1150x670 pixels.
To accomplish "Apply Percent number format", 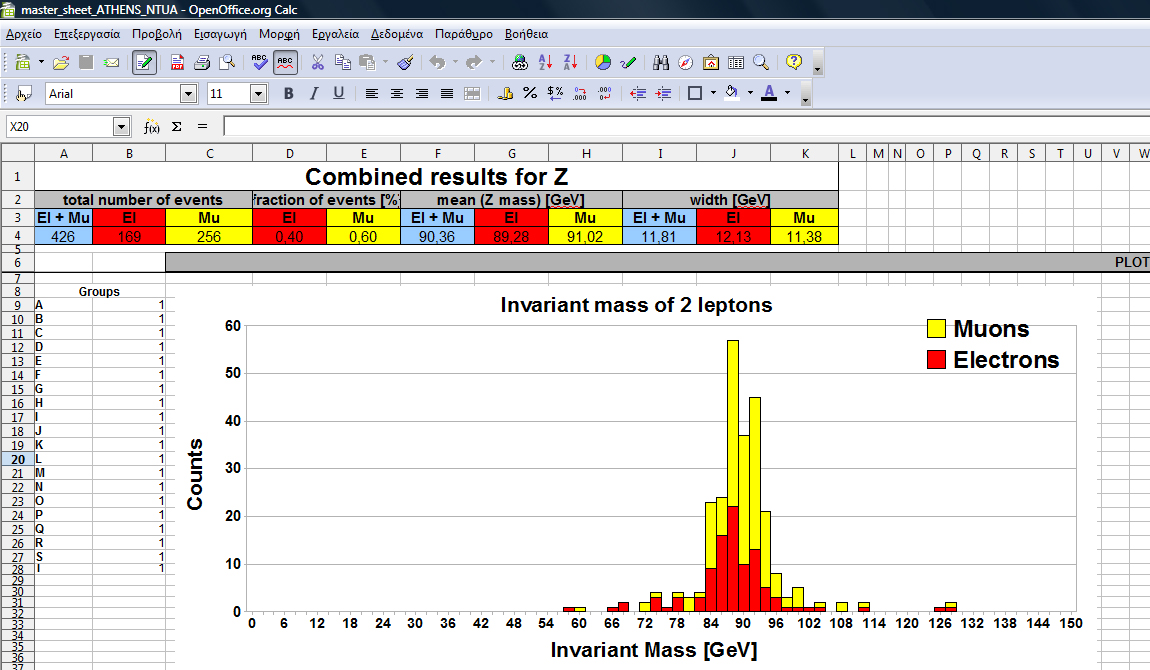I will pos(530,94).
